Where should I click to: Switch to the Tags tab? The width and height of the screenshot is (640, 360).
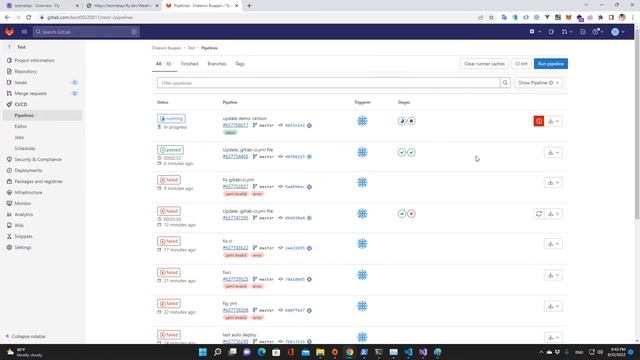(x=240, y=64)
